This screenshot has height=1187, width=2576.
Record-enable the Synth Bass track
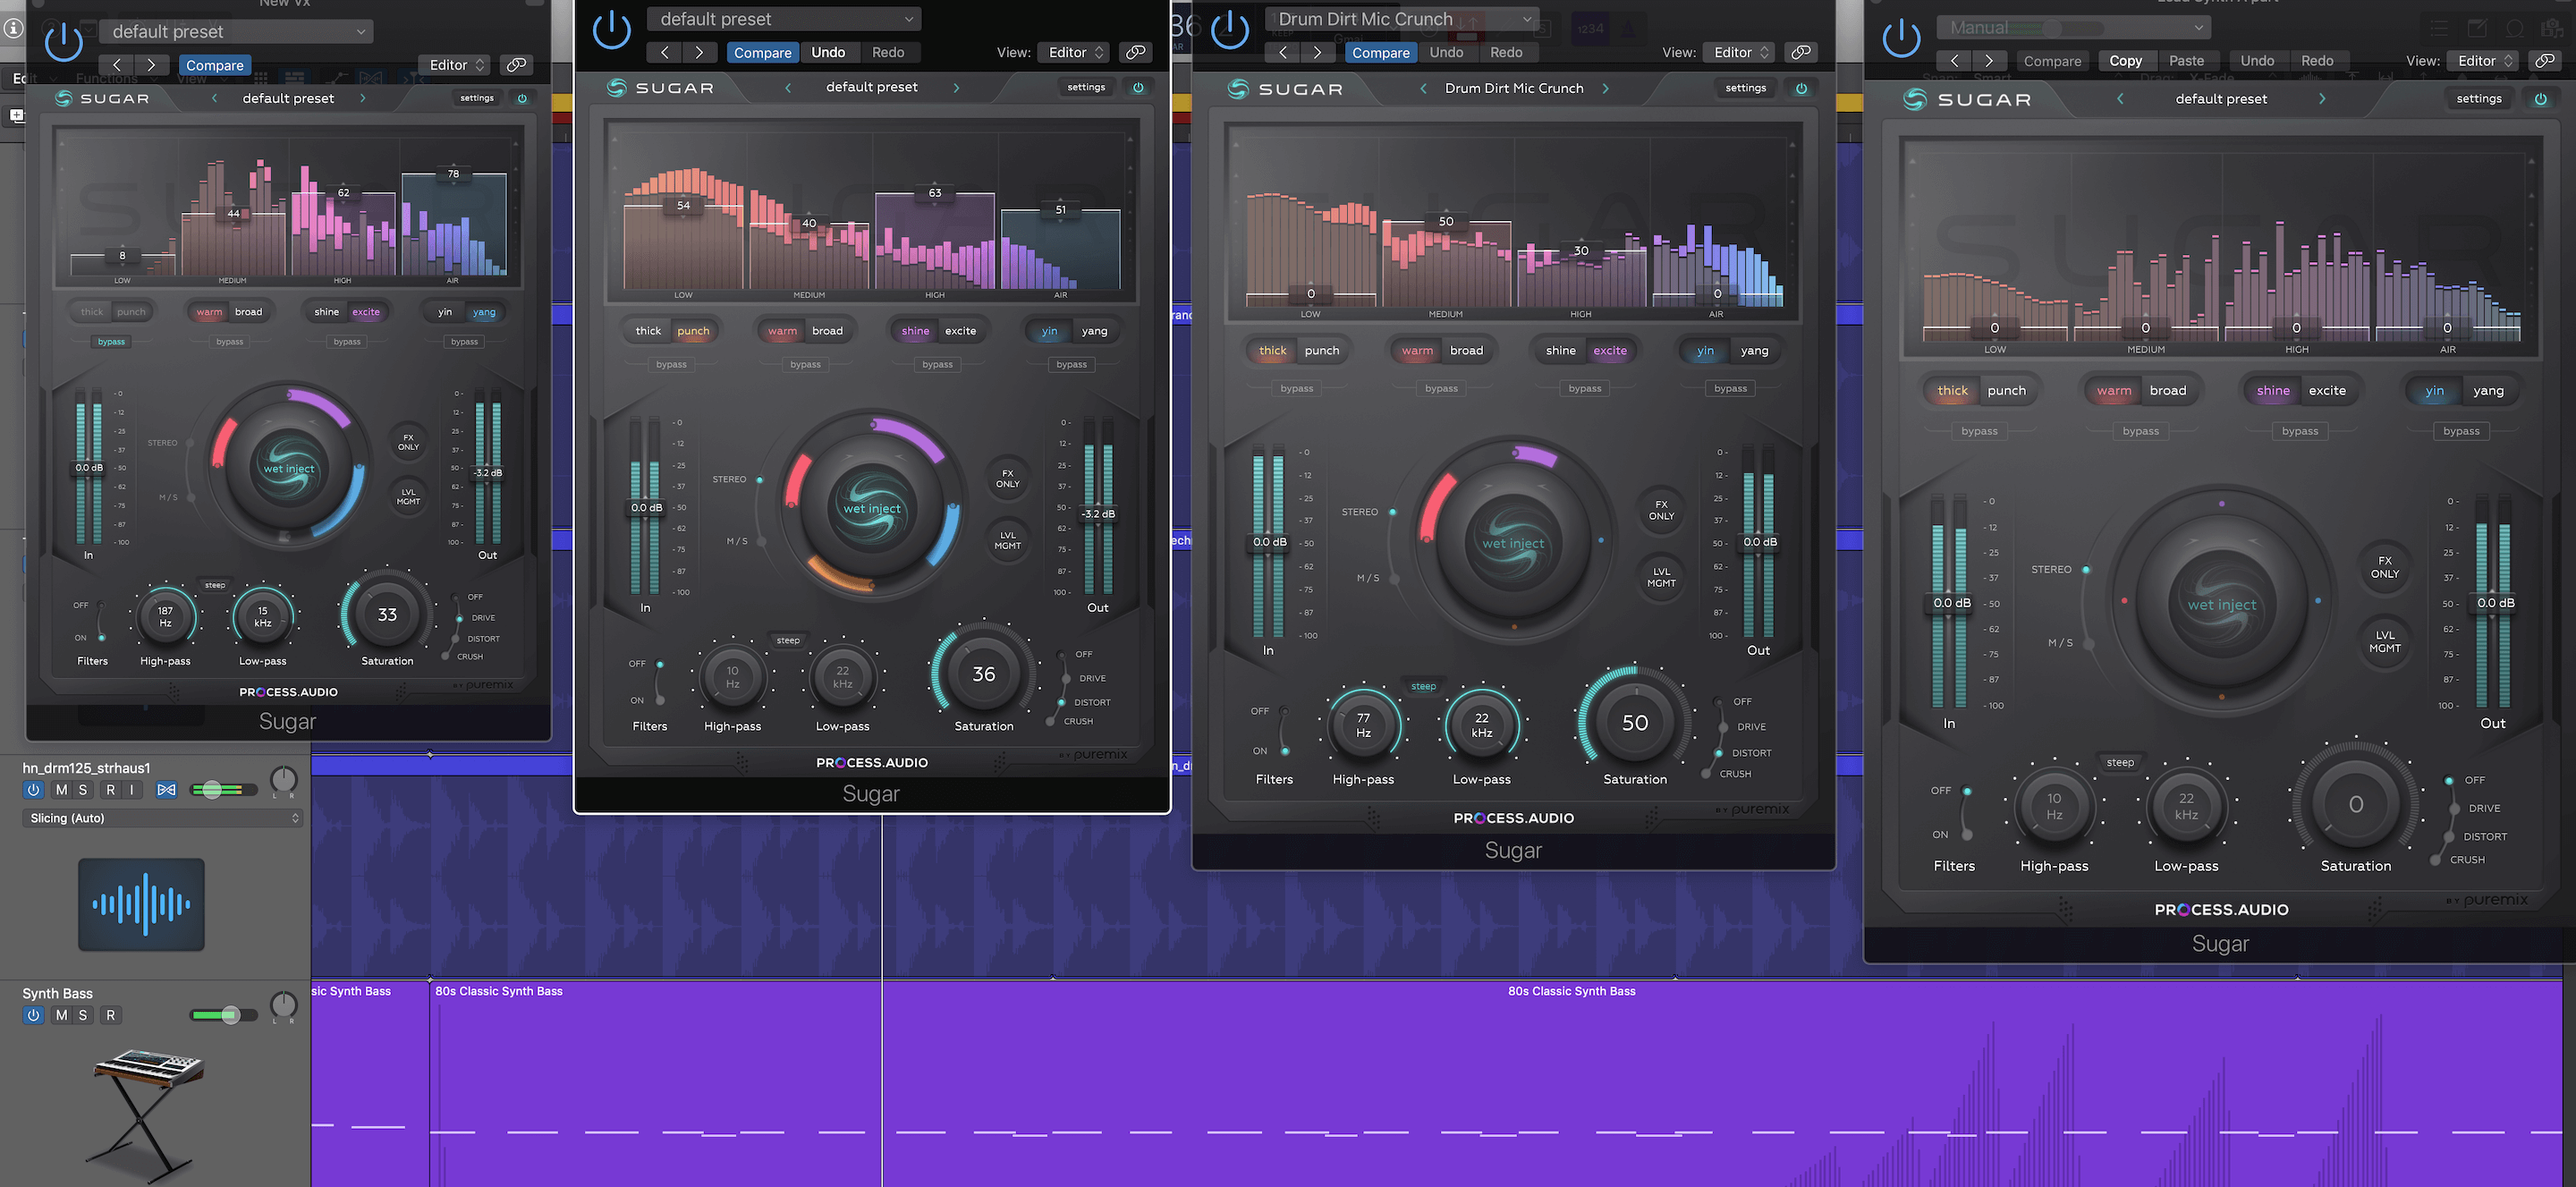pyautogui.click(x=110, y=1015)
